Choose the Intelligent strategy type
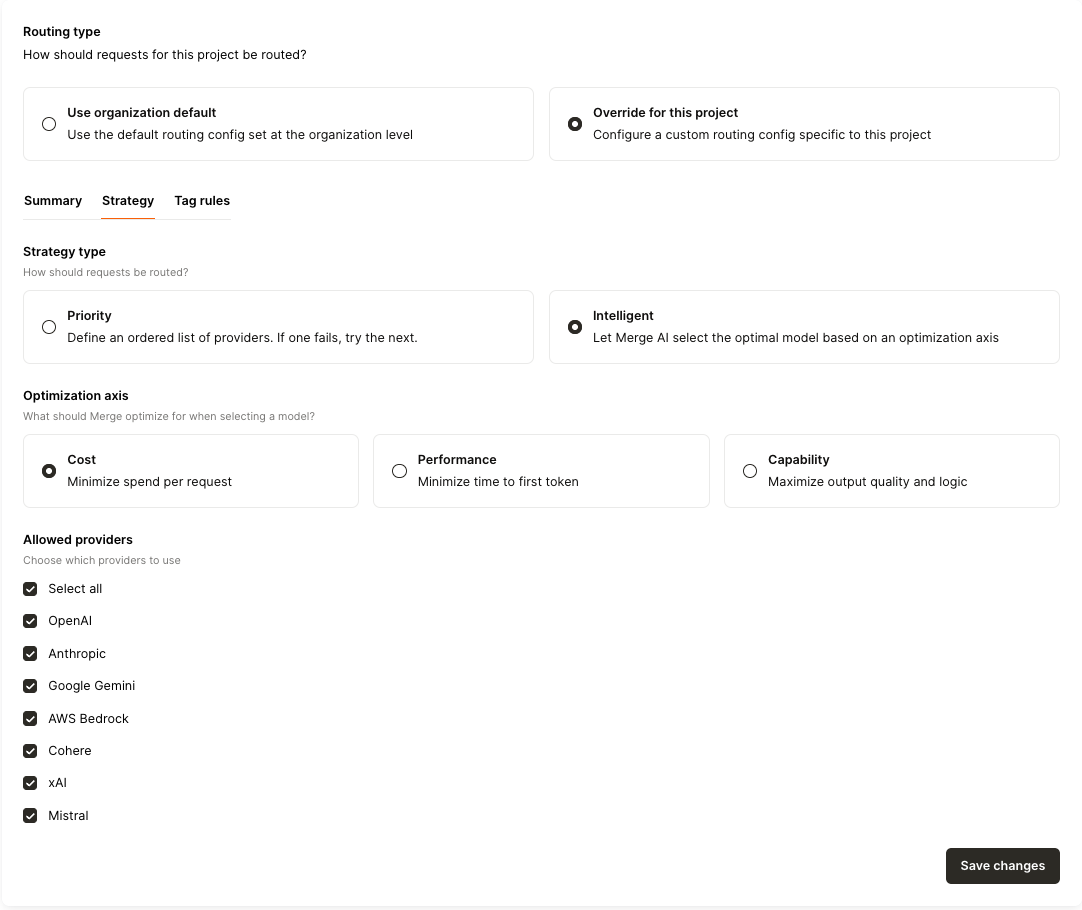This screenshot has height=910, width=1082. [x=574, y=326]
